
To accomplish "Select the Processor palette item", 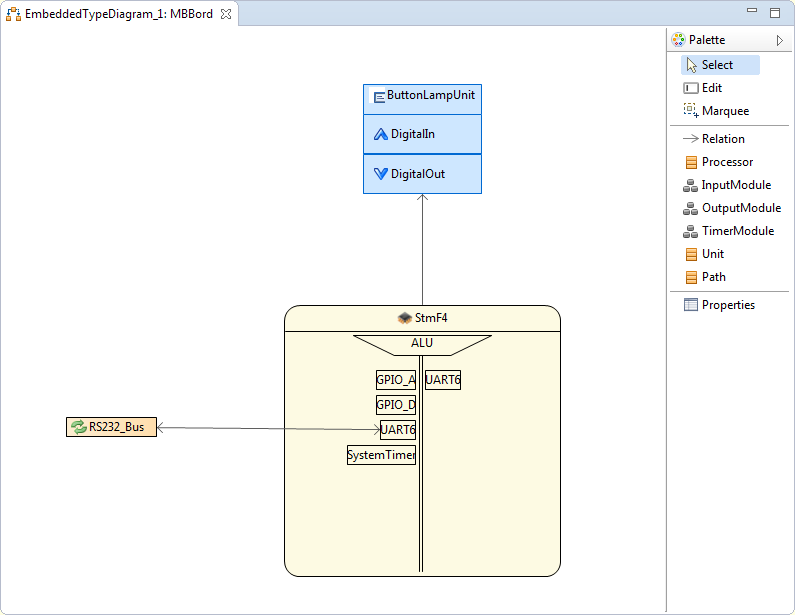I will point(726,162).
